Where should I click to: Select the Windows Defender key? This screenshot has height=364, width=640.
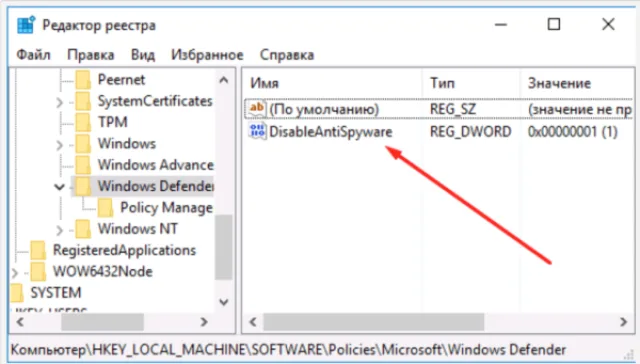click(156, 186)
